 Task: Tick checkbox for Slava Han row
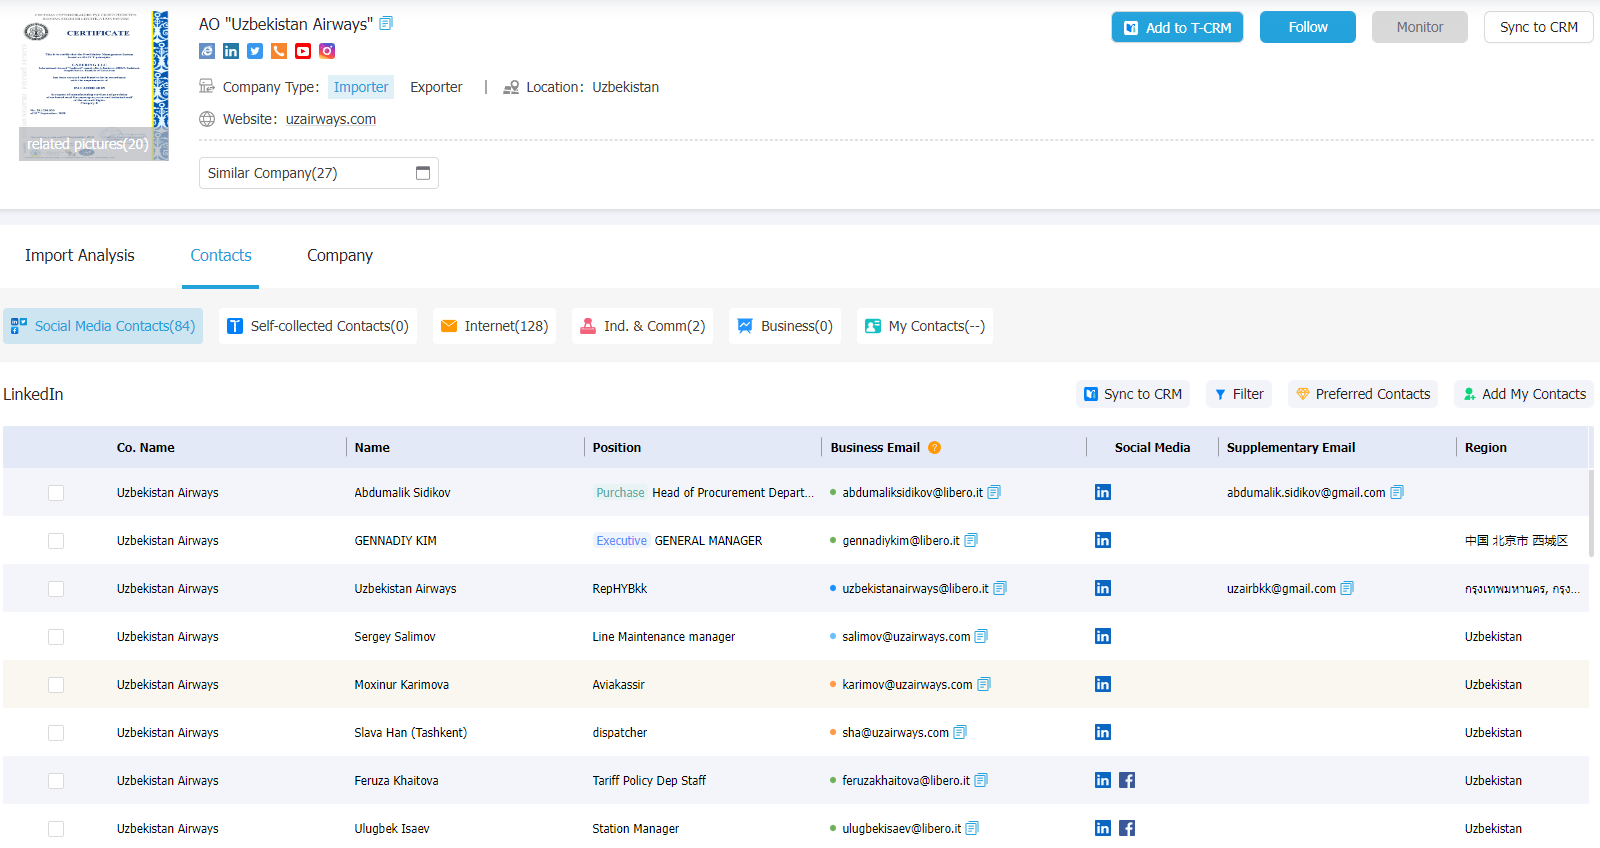[56, 733]
